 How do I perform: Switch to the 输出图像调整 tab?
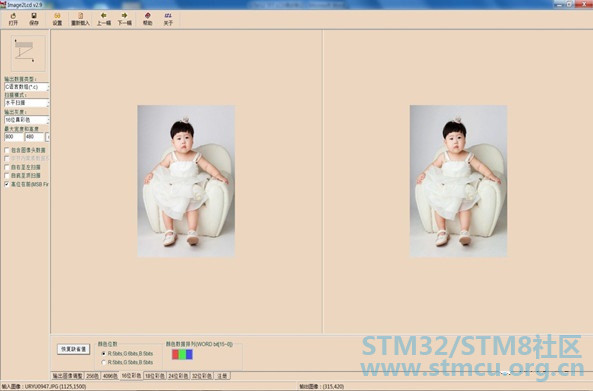coord(67,376)
